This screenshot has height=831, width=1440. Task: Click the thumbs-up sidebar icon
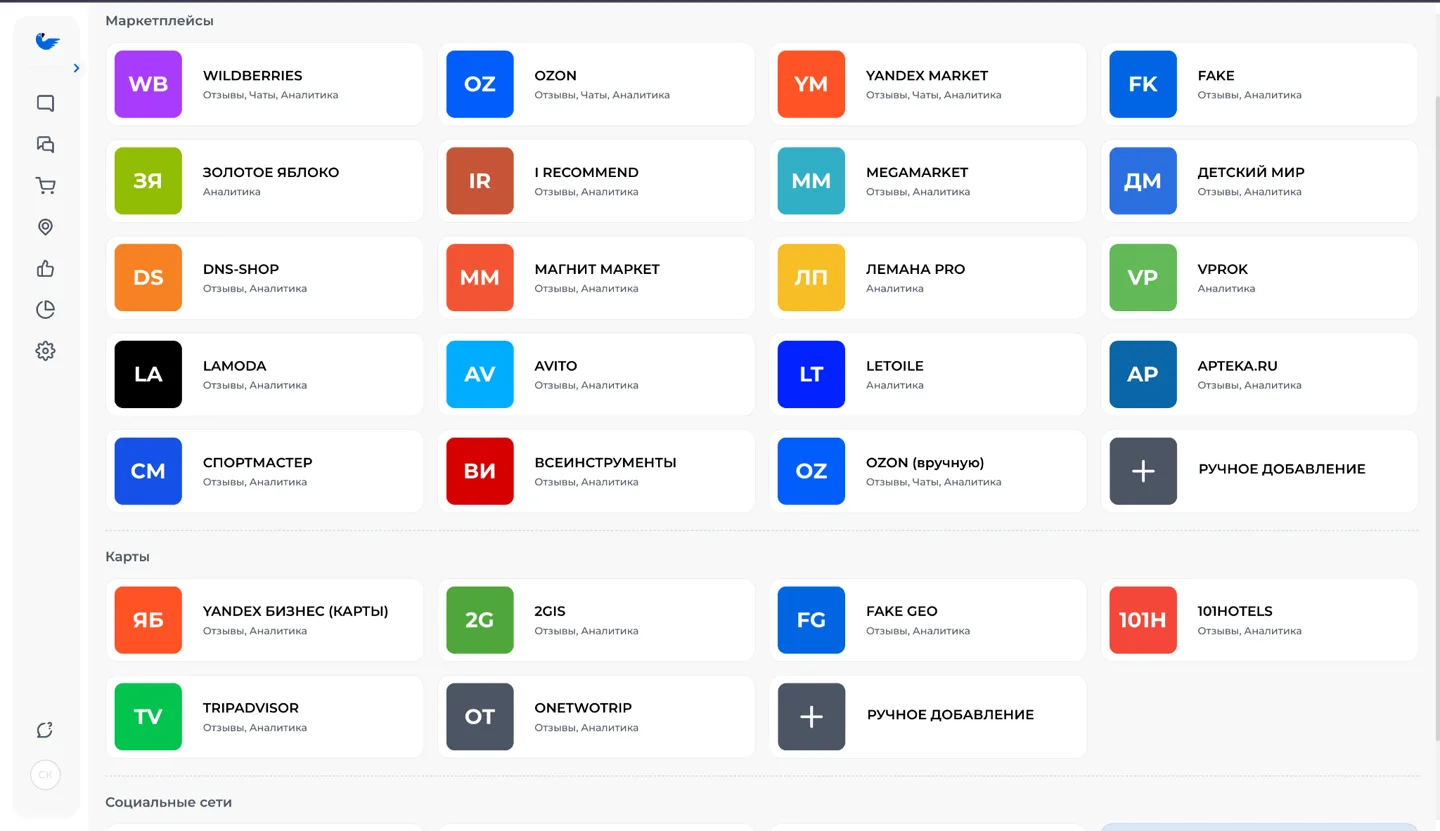pyautogui.click(x=45, y=268)
